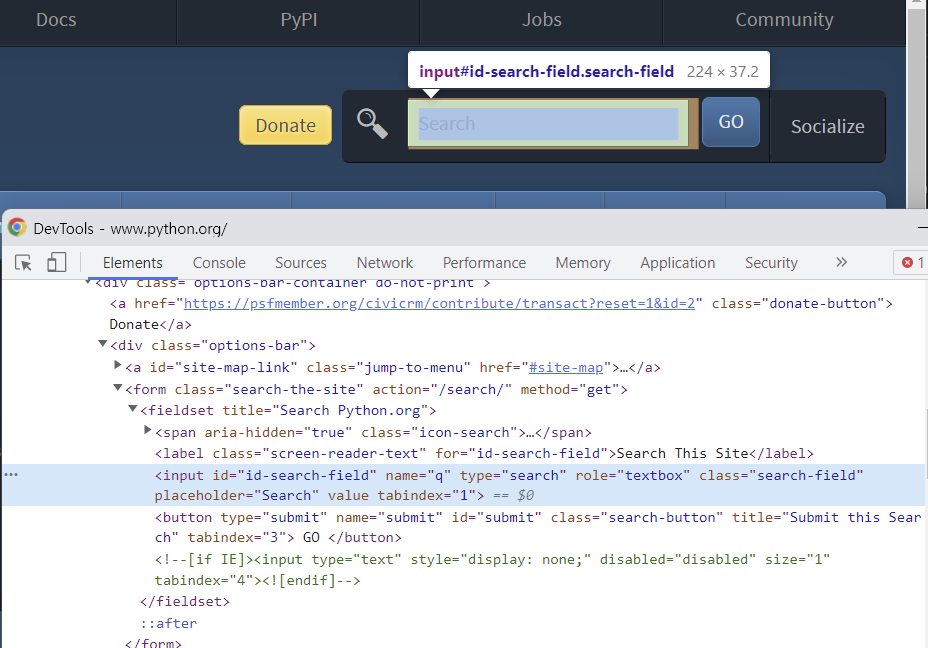Viewport: 928px width, 648px height.
Task: Collapse the search-the-site form node
Action: (x=117, y=388)
